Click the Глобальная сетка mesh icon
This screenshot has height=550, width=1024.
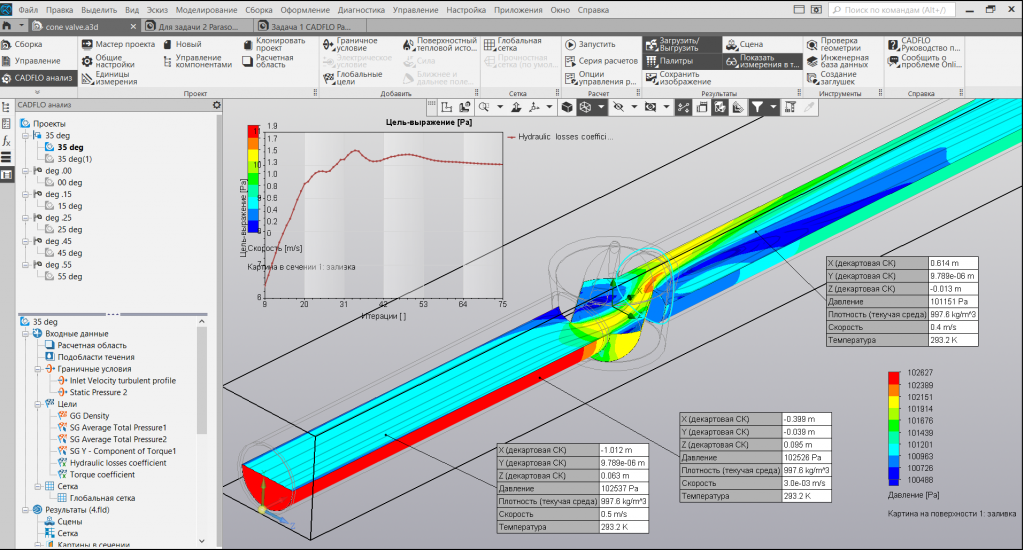490,44
